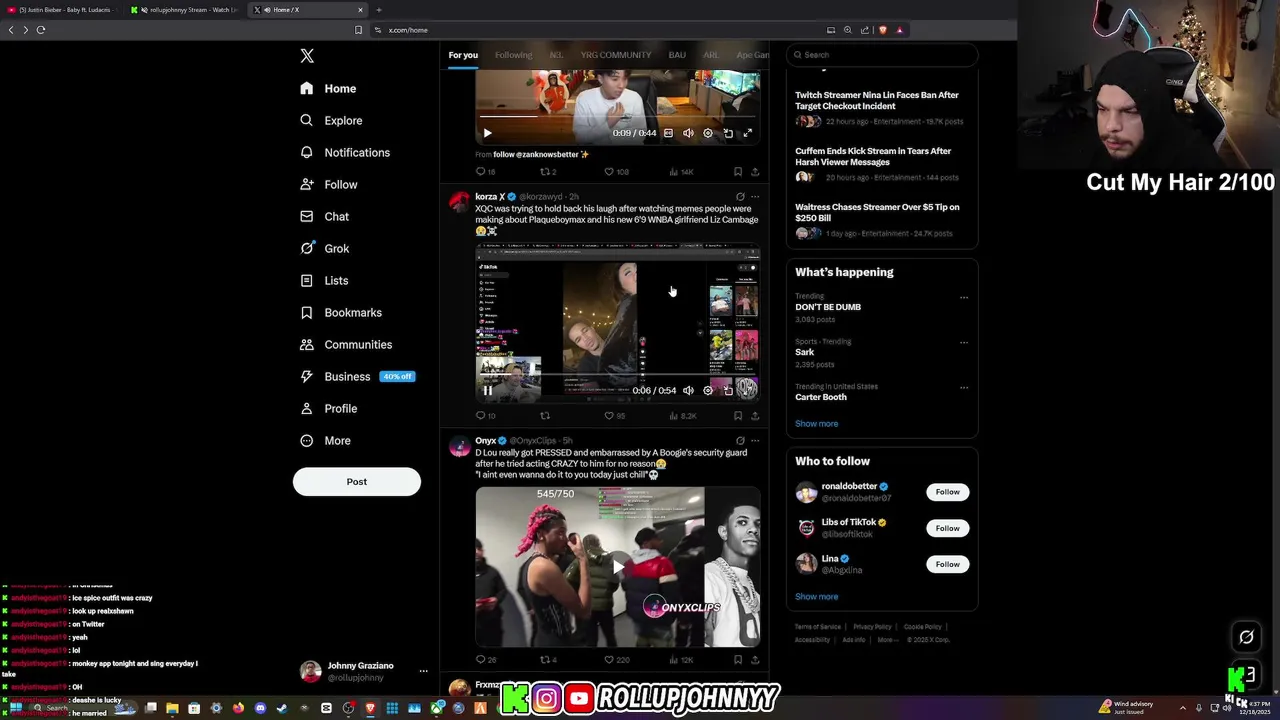This screenshot has width=1280, height=720.
Task: Open more options on korza's post
Action: point(755,197)
